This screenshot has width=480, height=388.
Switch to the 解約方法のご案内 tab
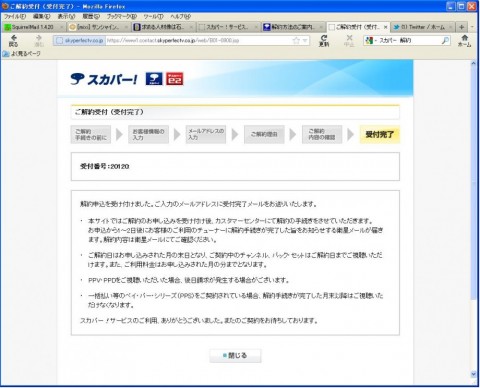(x=293, y=27)
